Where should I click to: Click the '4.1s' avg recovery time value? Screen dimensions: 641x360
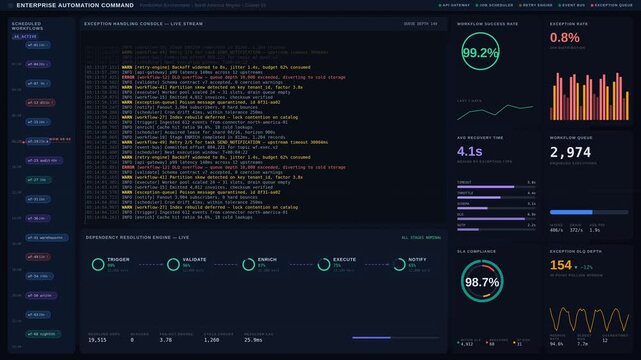(x=470, y=152)
